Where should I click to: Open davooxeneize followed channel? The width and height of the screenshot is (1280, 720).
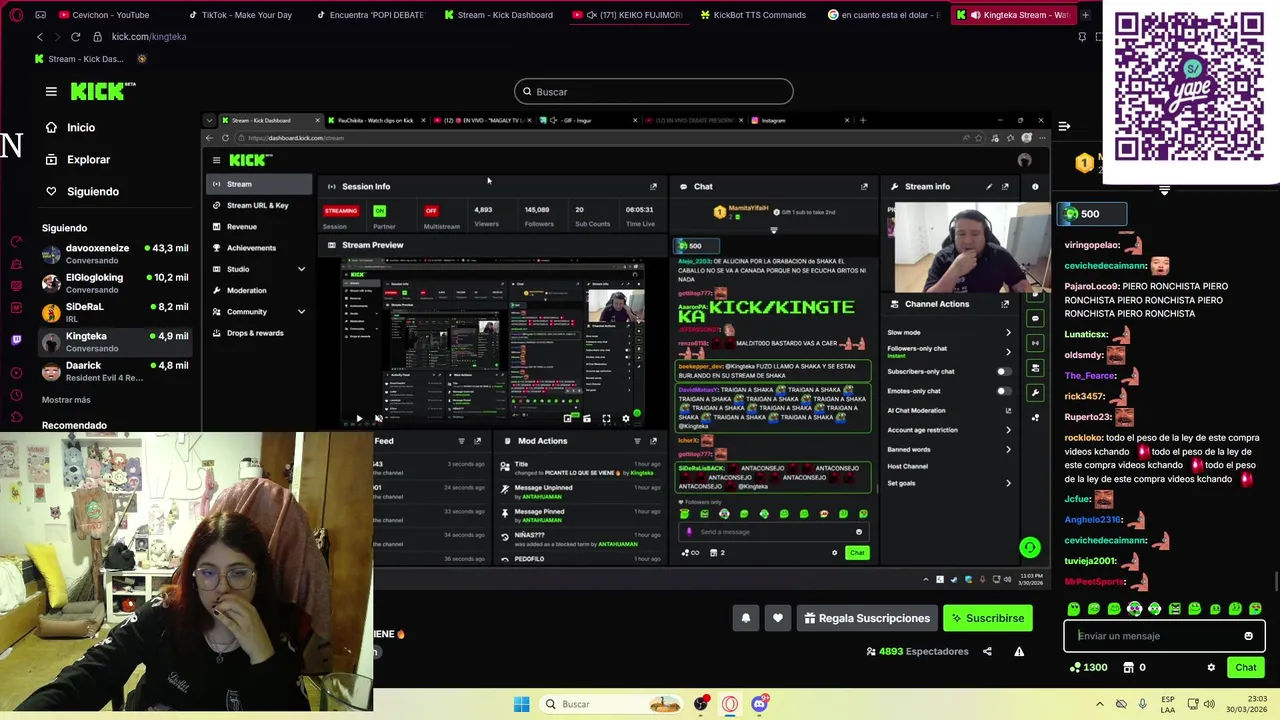pos(115,254)
